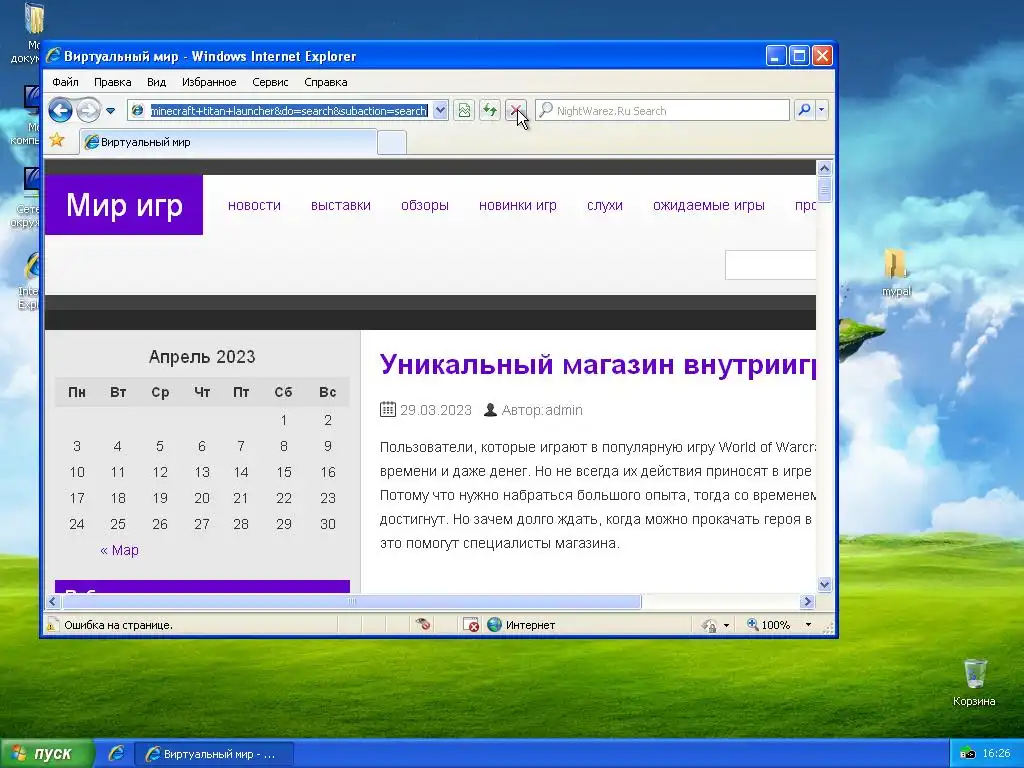The image size is (1024, 768).
Task: Select the mypal folder on desktop
Action: 896,273
